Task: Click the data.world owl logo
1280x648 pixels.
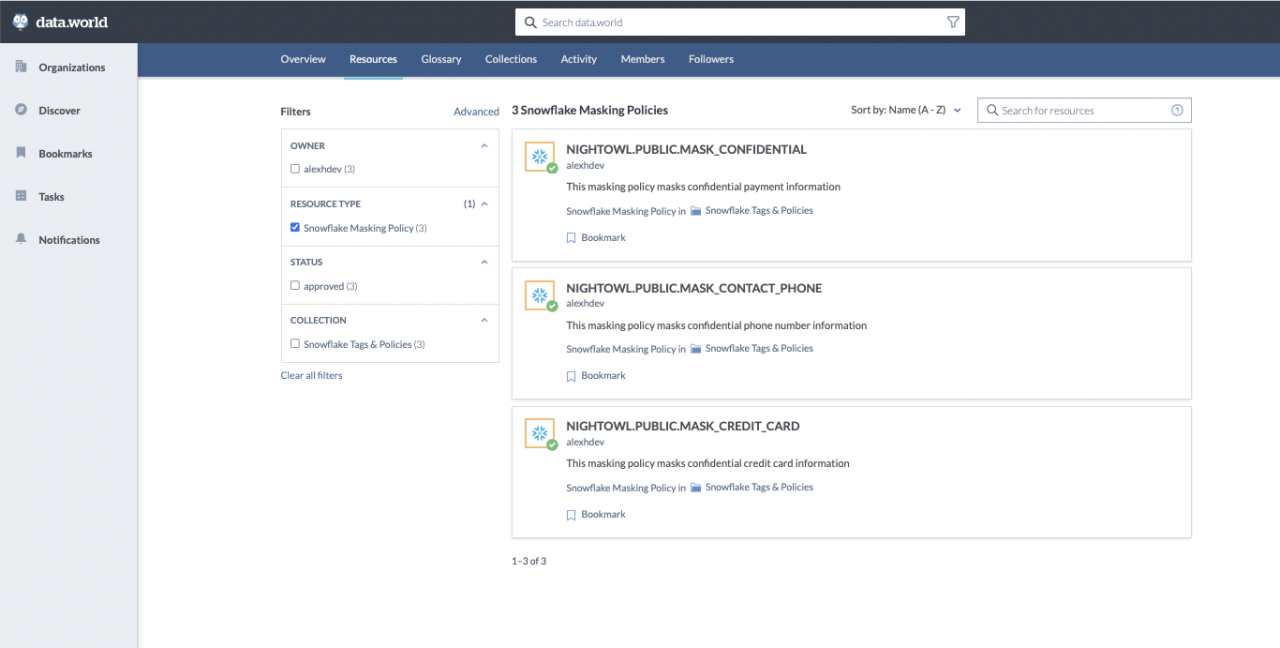Action: (20, 21)
